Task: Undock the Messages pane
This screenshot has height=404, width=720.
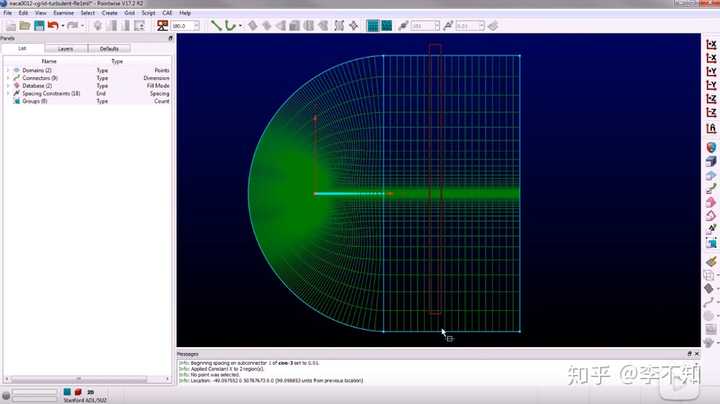Action: tap(689, 354)
